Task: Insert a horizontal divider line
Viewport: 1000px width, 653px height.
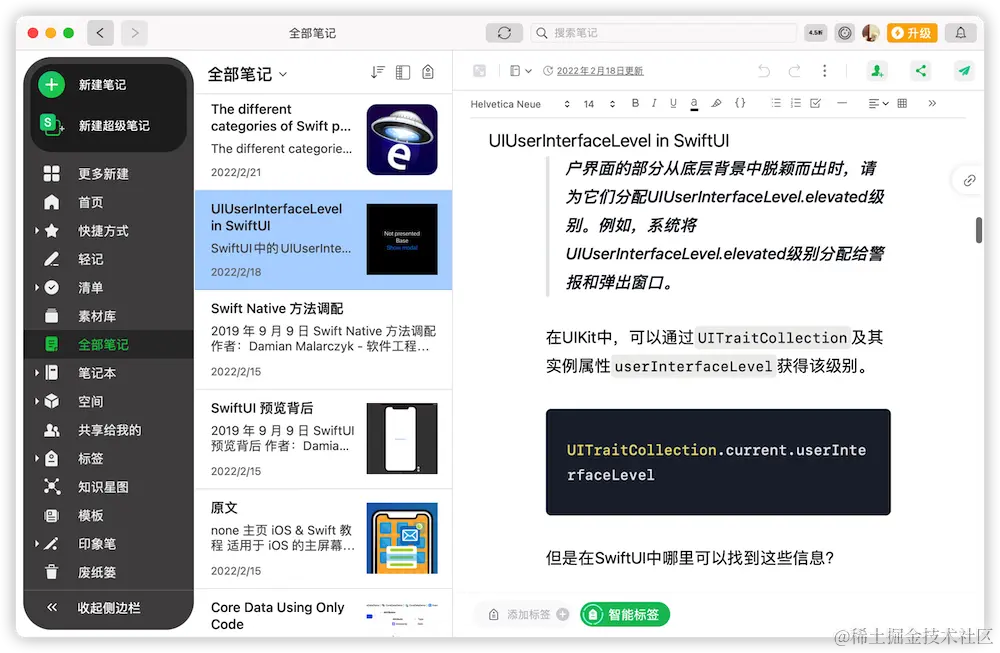Action: point(842,103)
